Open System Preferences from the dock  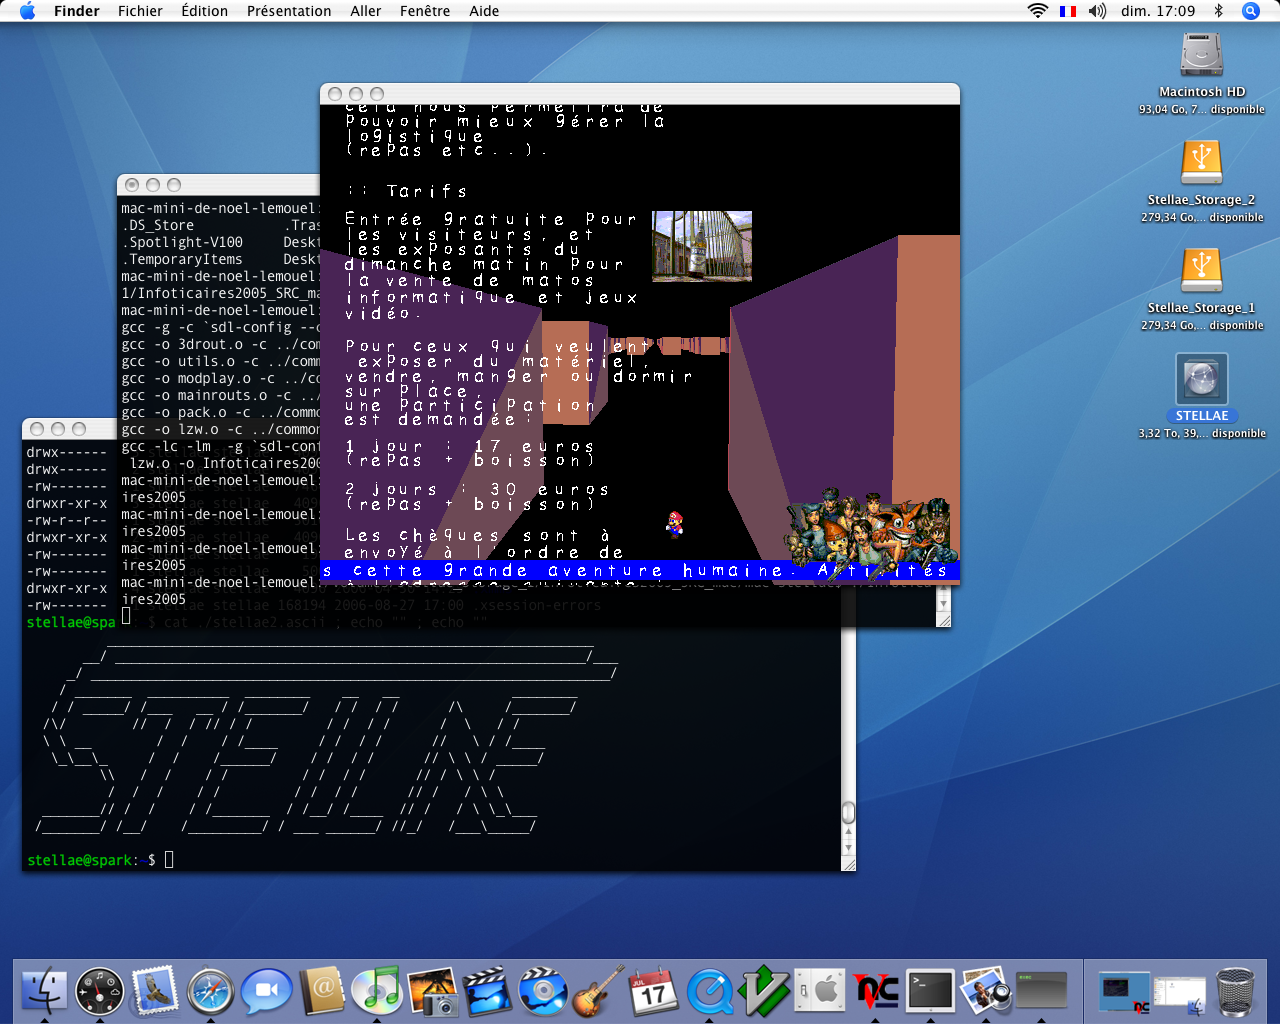coord(820,991)
